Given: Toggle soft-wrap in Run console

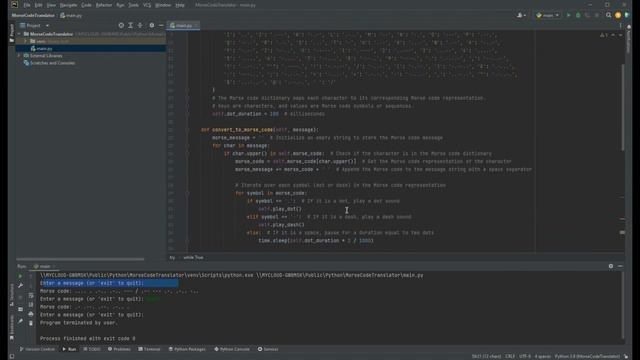Looking at the screenshot, I should (31, 295).
